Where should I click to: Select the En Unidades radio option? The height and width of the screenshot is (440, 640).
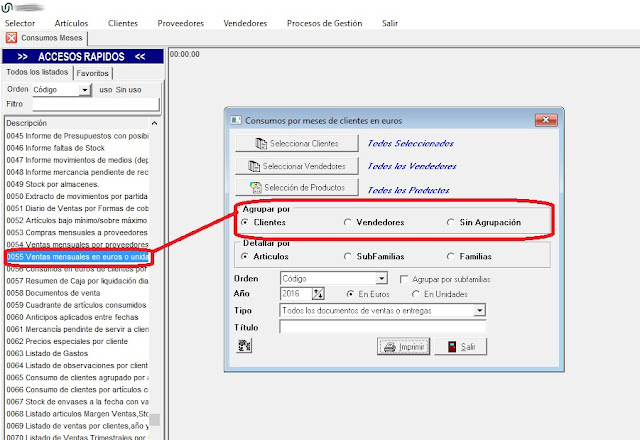[416, 294]
